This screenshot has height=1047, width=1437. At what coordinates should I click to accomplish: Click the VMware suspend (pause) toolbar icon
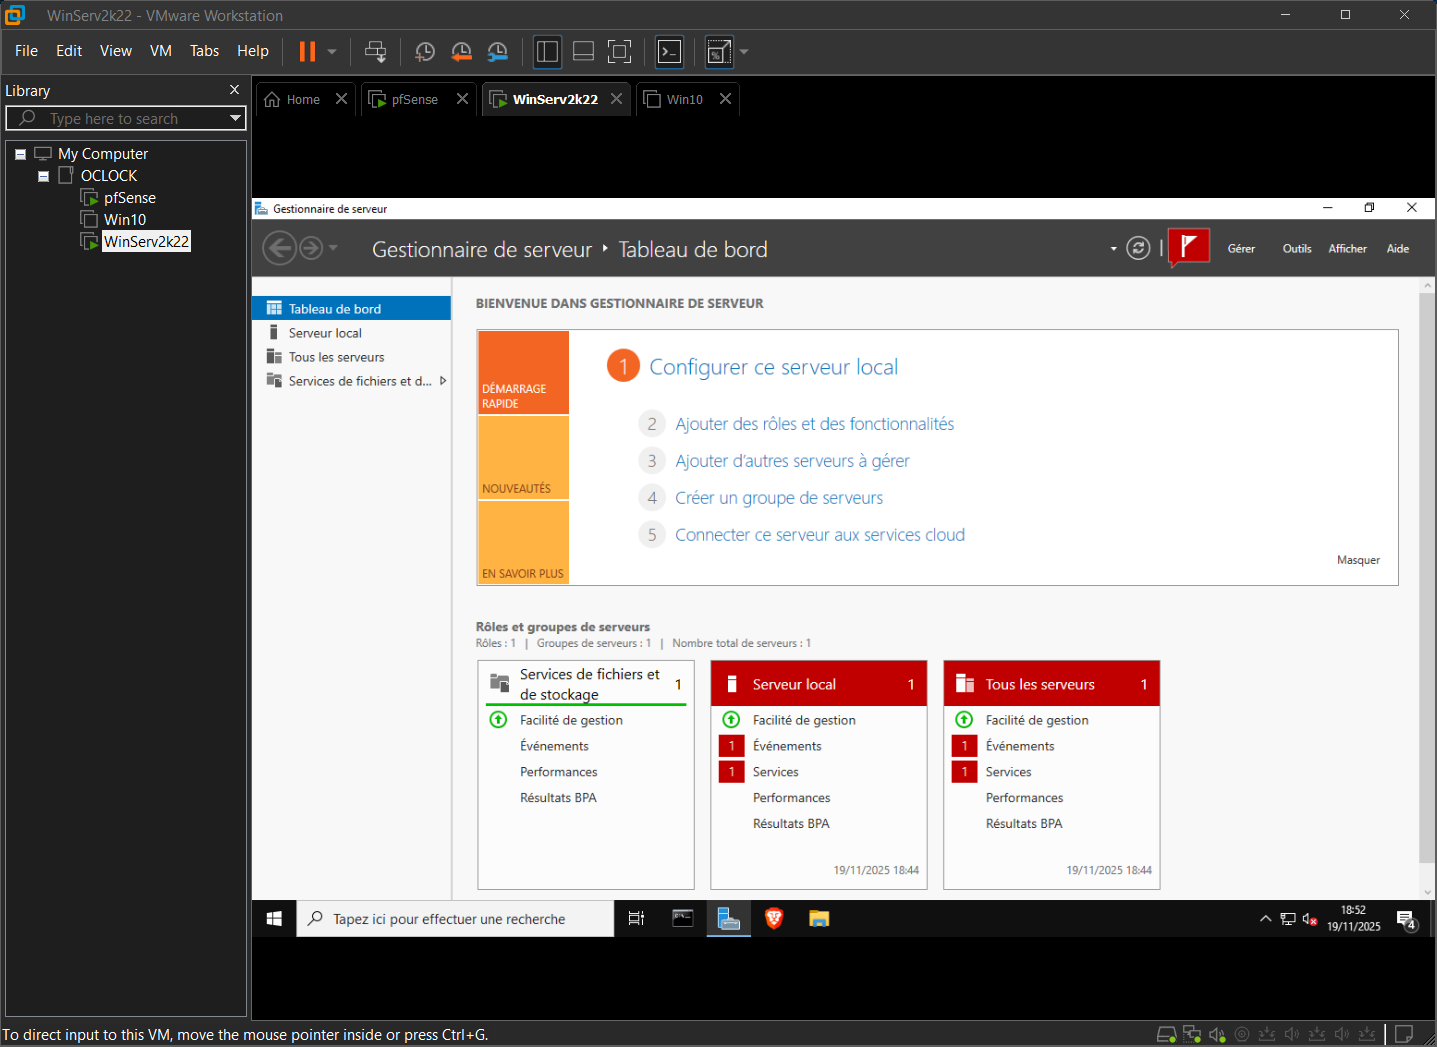tap(307, 51)
